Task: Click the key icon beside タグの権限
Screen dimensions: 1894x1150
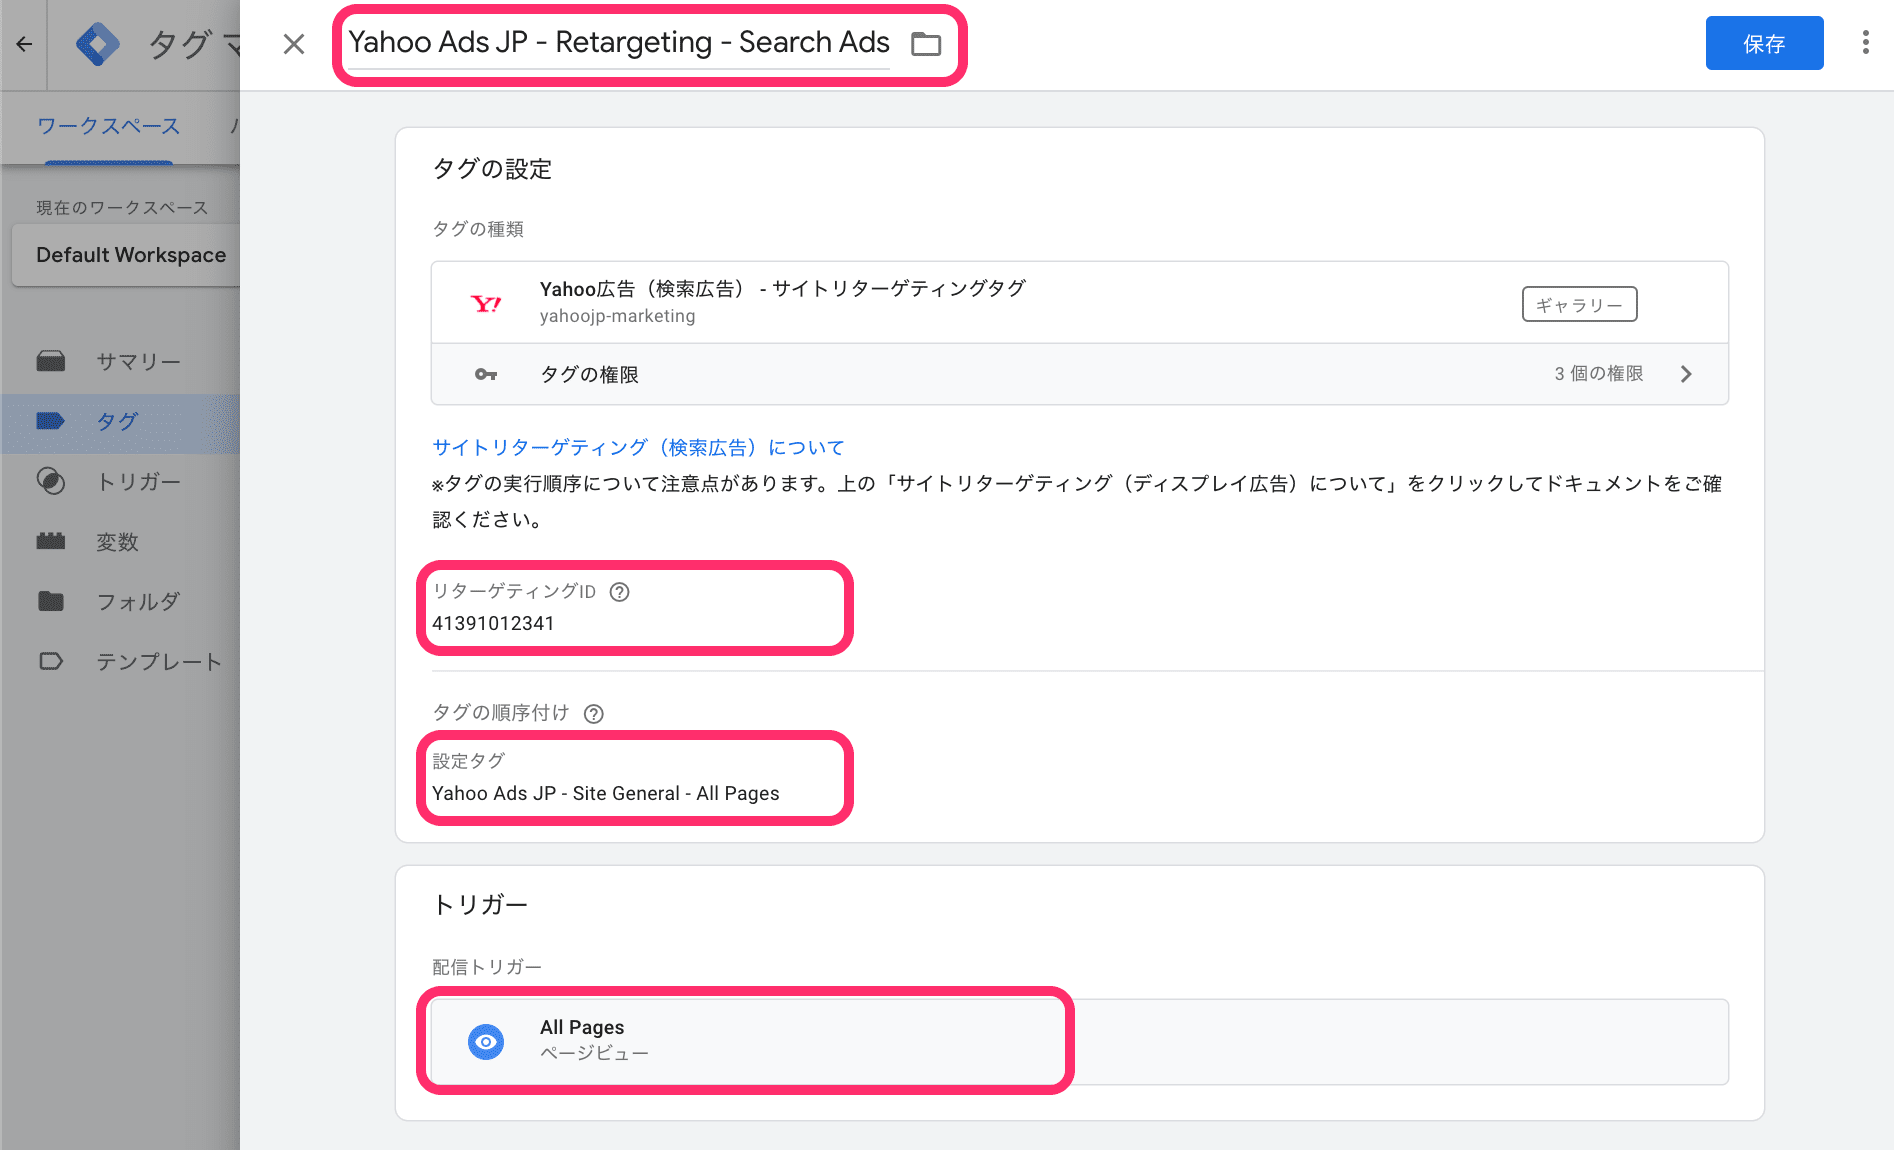Action: (x=486, y=374)
